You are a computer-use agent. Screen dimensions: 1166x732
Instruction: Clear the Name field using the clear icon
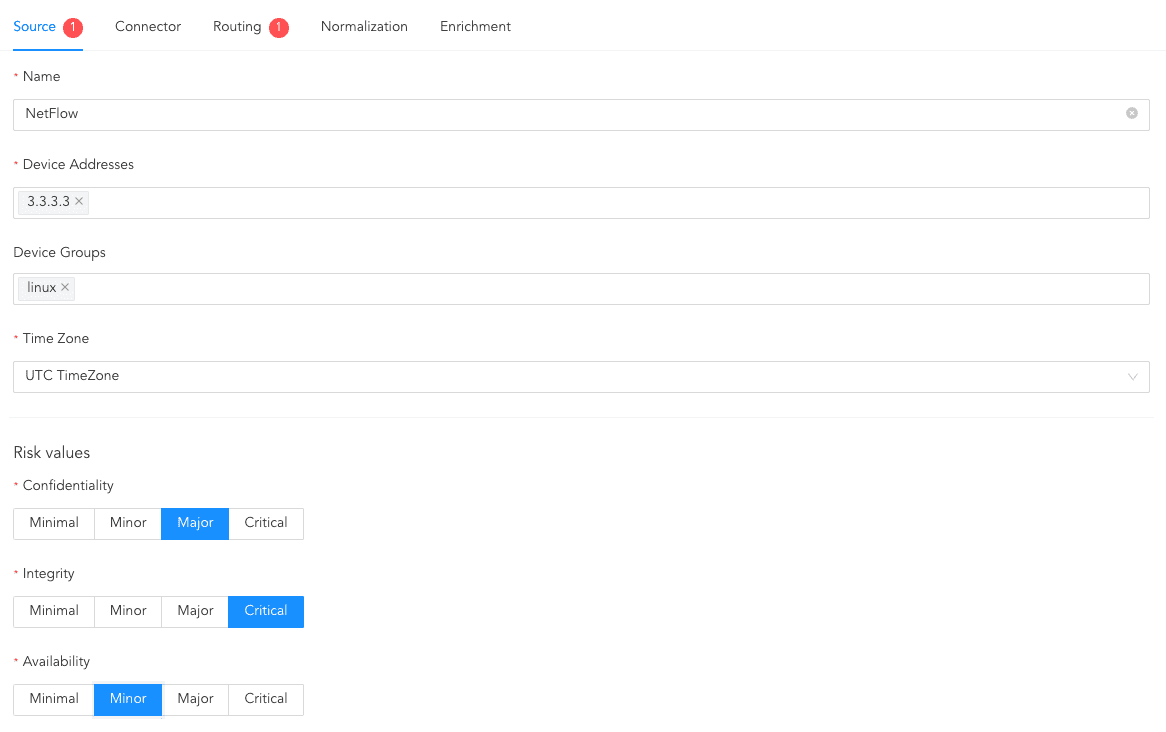(x=1132, y=114)
